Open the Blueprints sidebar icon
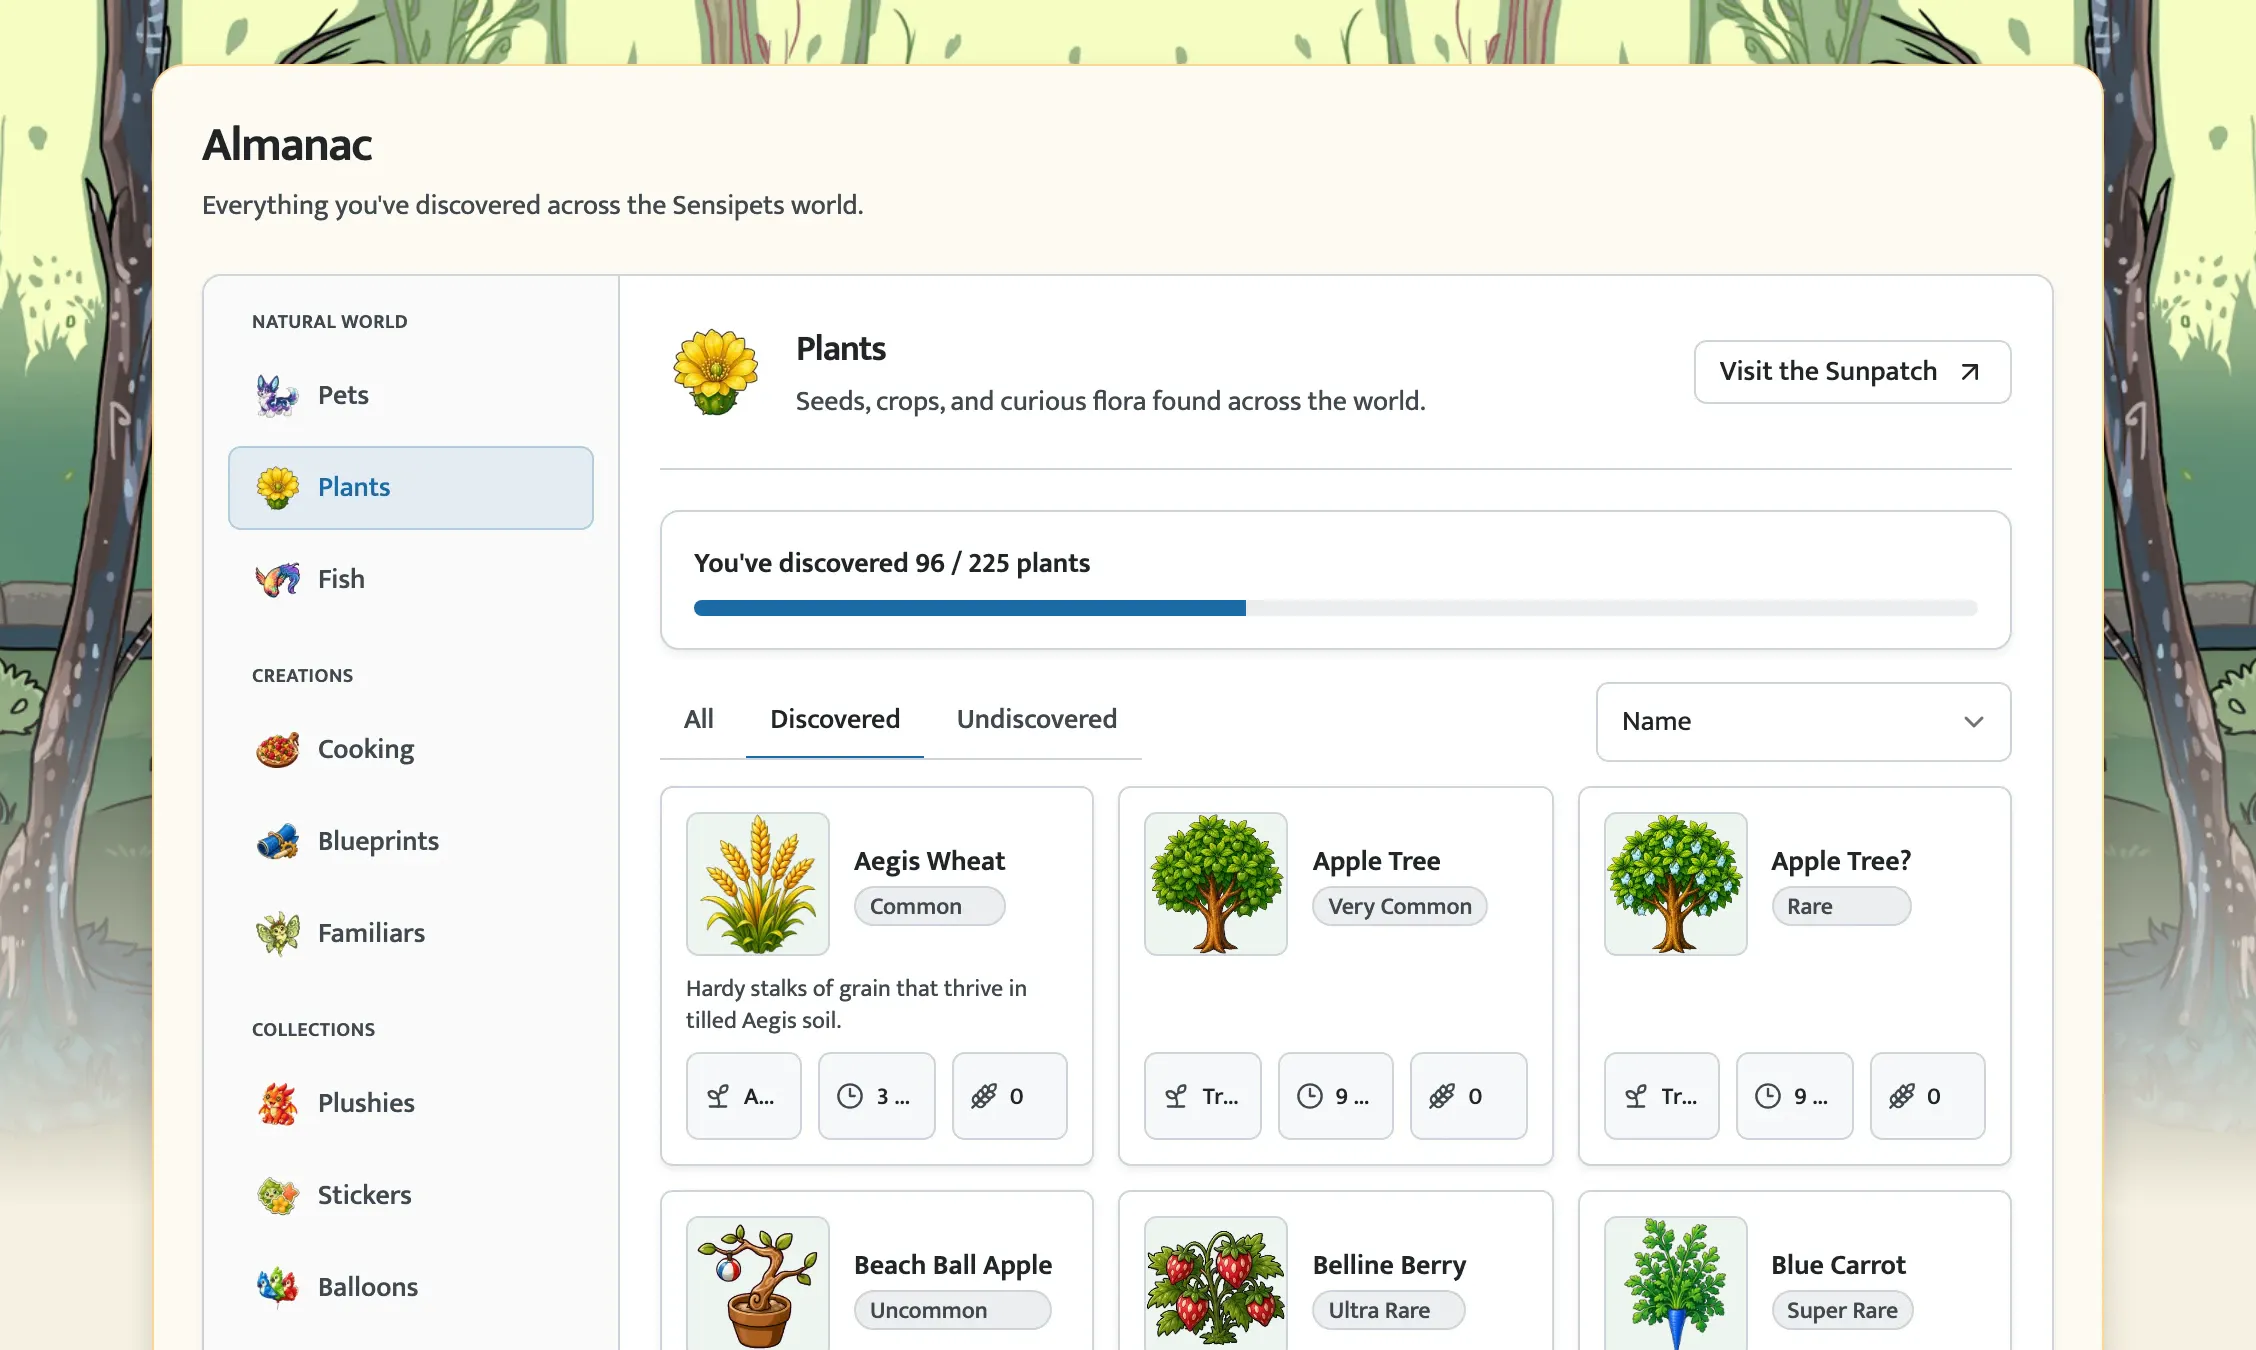This screenshot has height=1350, width=2256. click(278, 842)
